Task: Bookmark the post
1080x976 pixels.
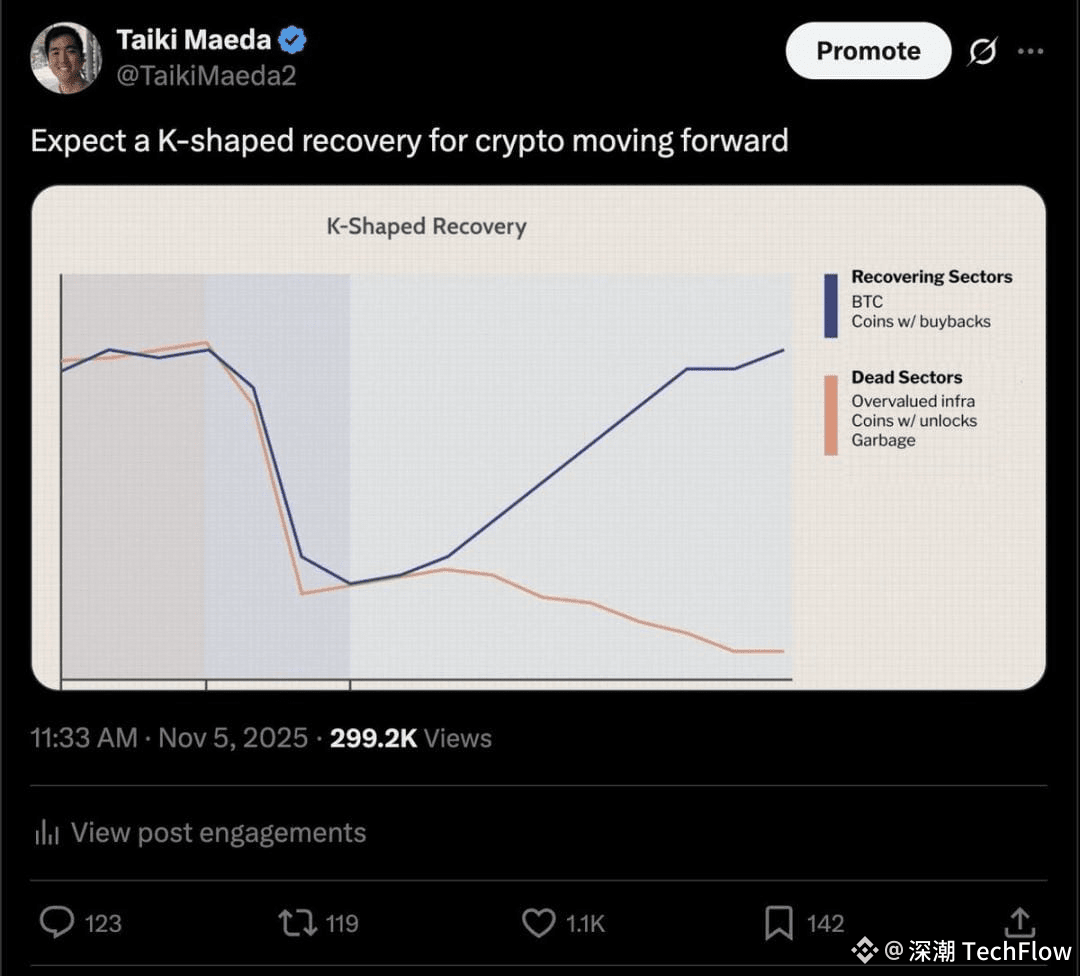Action: tap(778, 922)
